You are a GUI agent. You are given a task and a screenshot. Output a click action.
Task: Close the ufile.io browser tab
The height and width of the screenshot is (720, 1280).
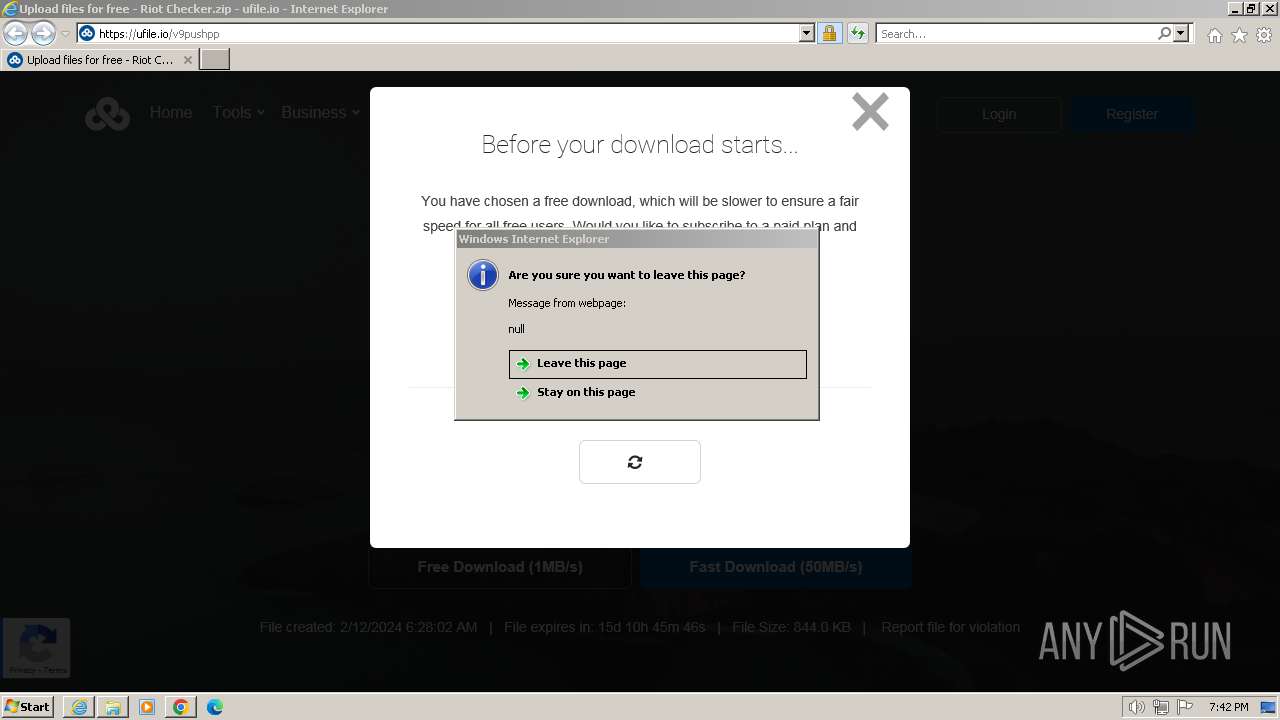coord(187,60)
